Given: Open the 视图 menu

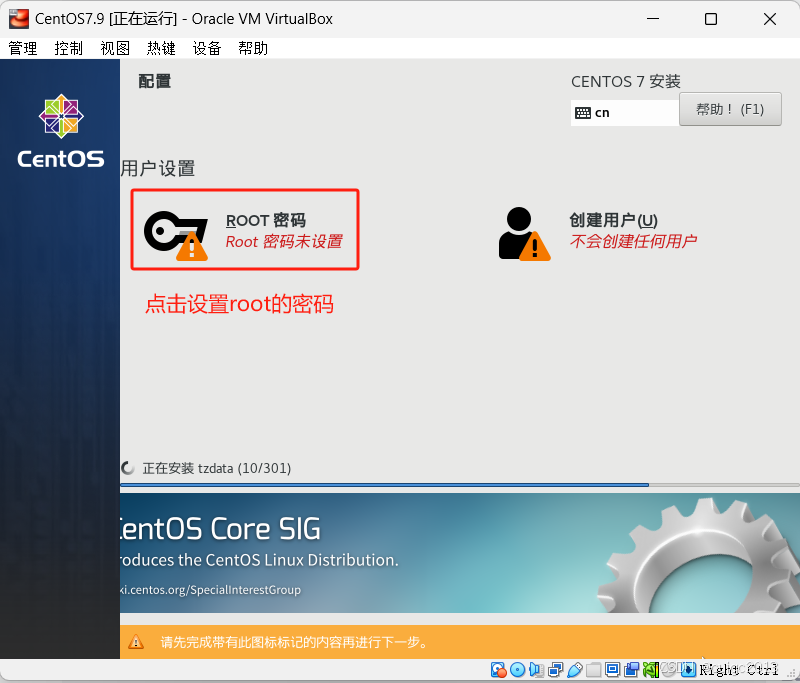Looking at the screenshot, I should [x=115, y=48].
